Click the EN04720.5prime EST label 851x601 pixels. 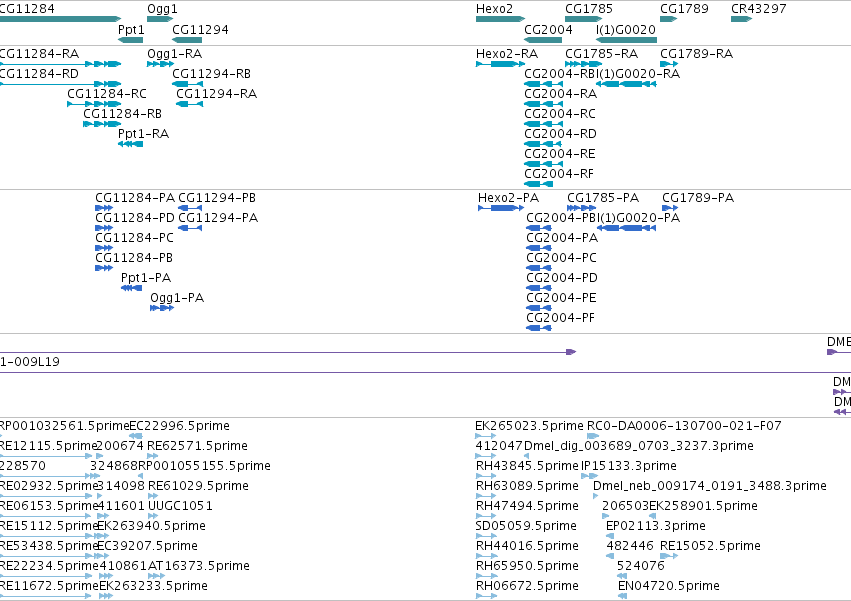669,586
